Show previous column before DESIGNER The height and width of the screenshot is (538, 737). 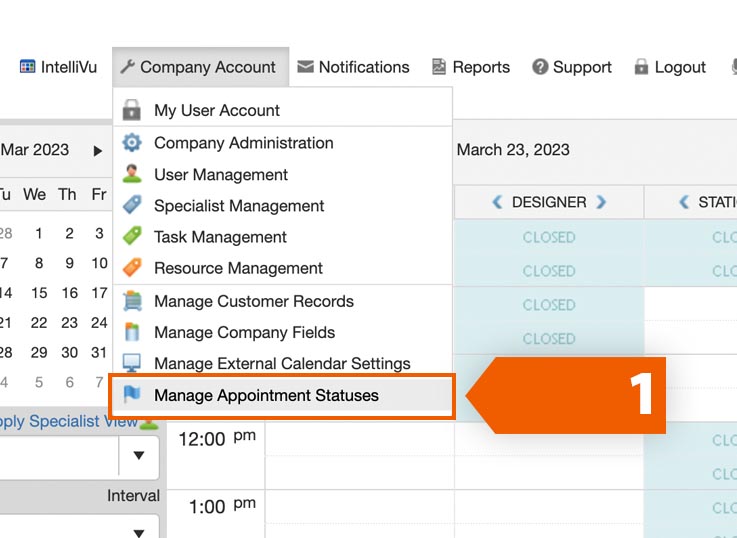497,202
